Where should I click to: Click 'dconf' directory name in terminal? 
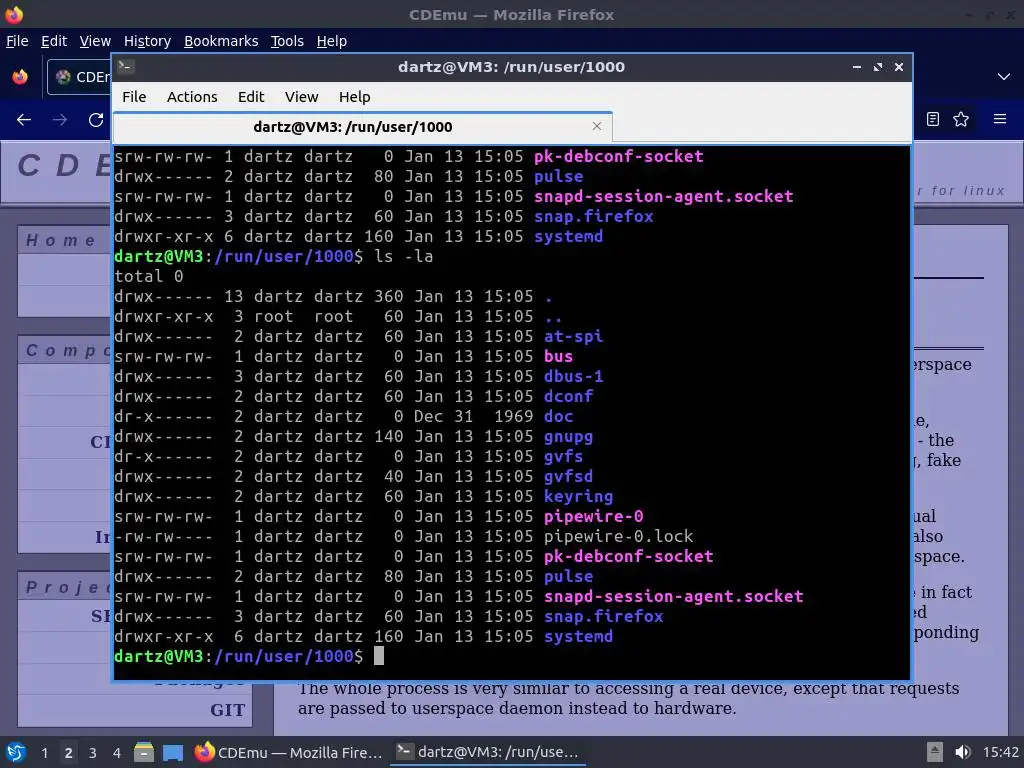[x=568, y=396]
